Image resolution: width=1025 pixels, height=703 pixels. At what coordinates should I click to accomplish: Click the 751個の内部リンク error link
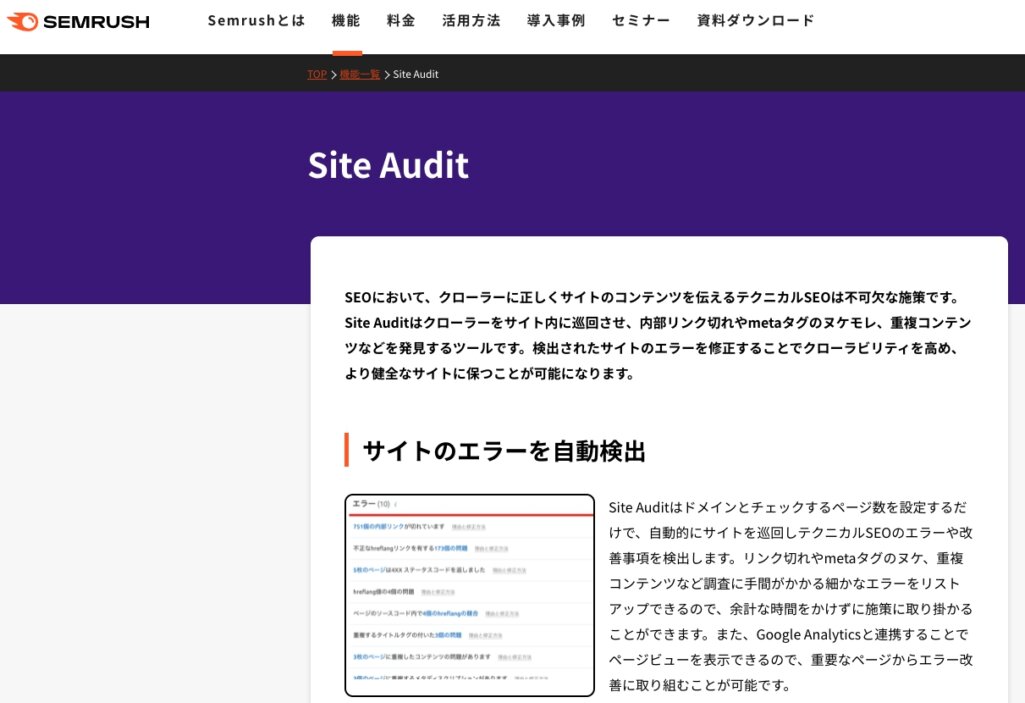click(380, 526)
